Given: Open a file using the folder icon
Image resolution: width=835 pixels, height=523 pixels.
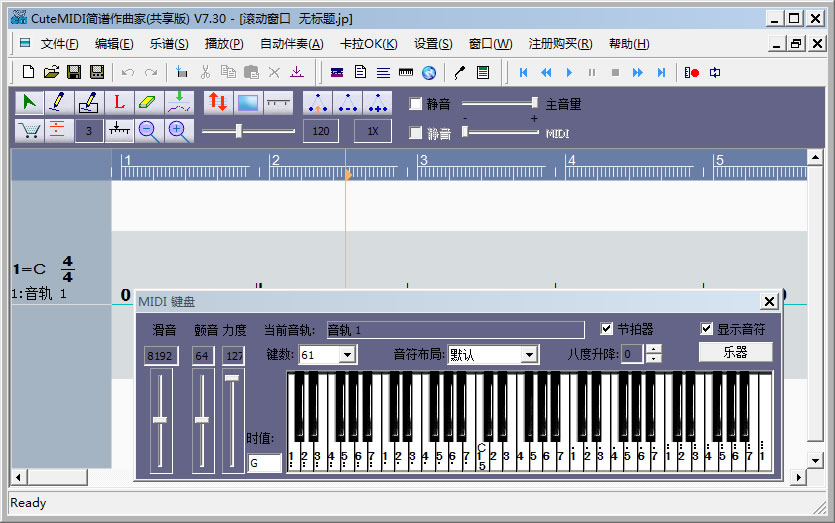Looking at the screenshot, I should tap(51, 72).
